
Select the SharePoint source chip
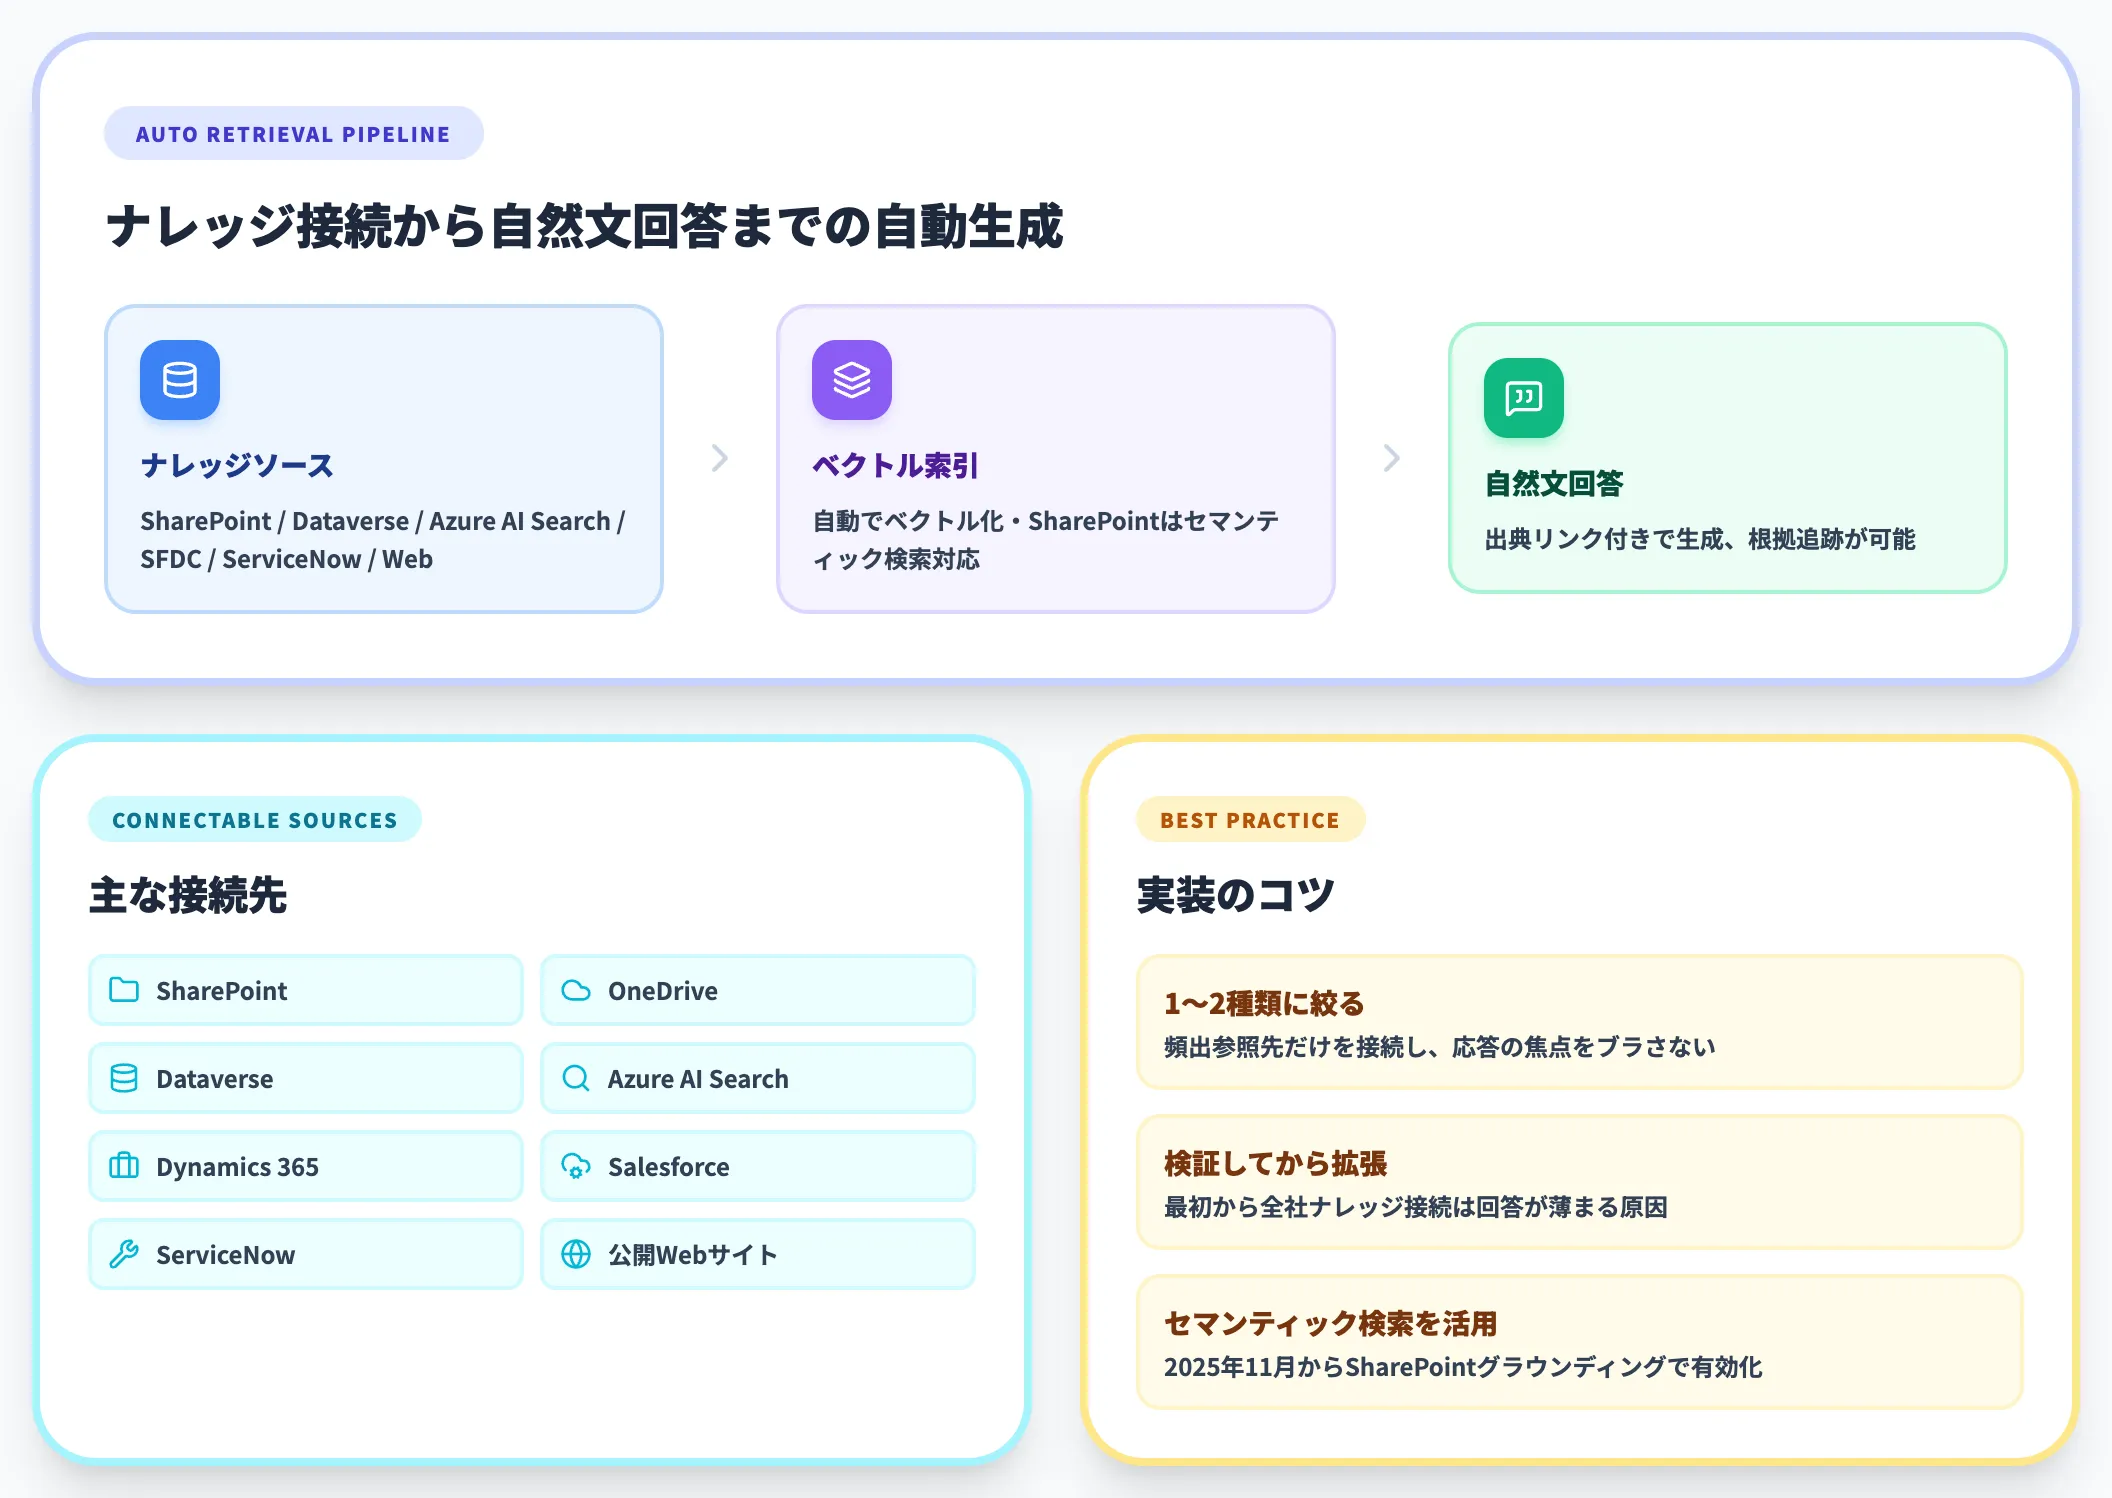306,990
